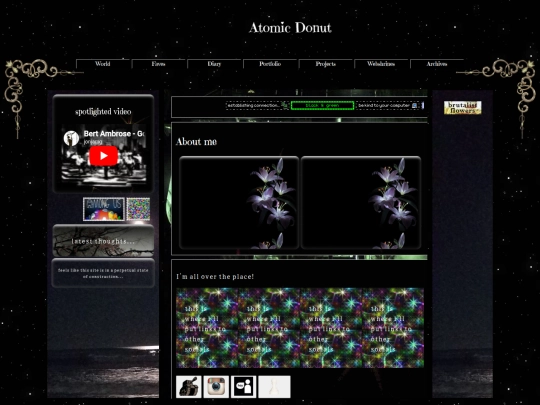This screenshot has height=405, width=540.
Task: Click the second lily flower card
Action: pos(361,202)
